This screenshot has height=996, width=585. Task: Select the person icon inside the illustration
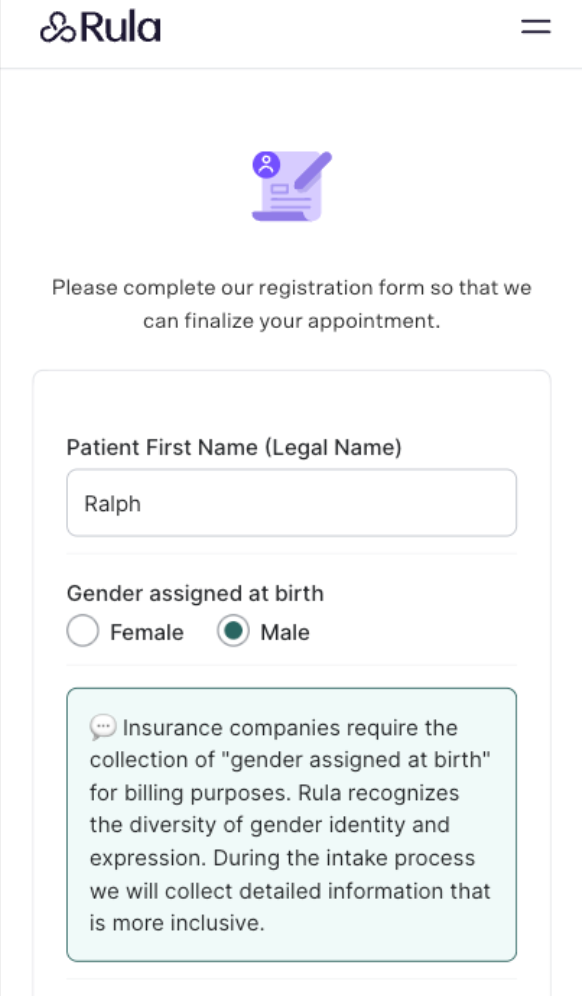point(267,166)
